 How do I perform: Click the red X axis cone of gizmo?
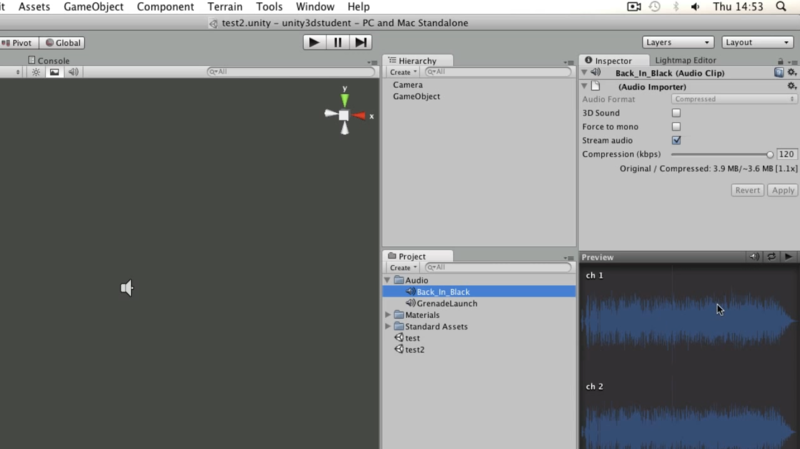[359, 116]
